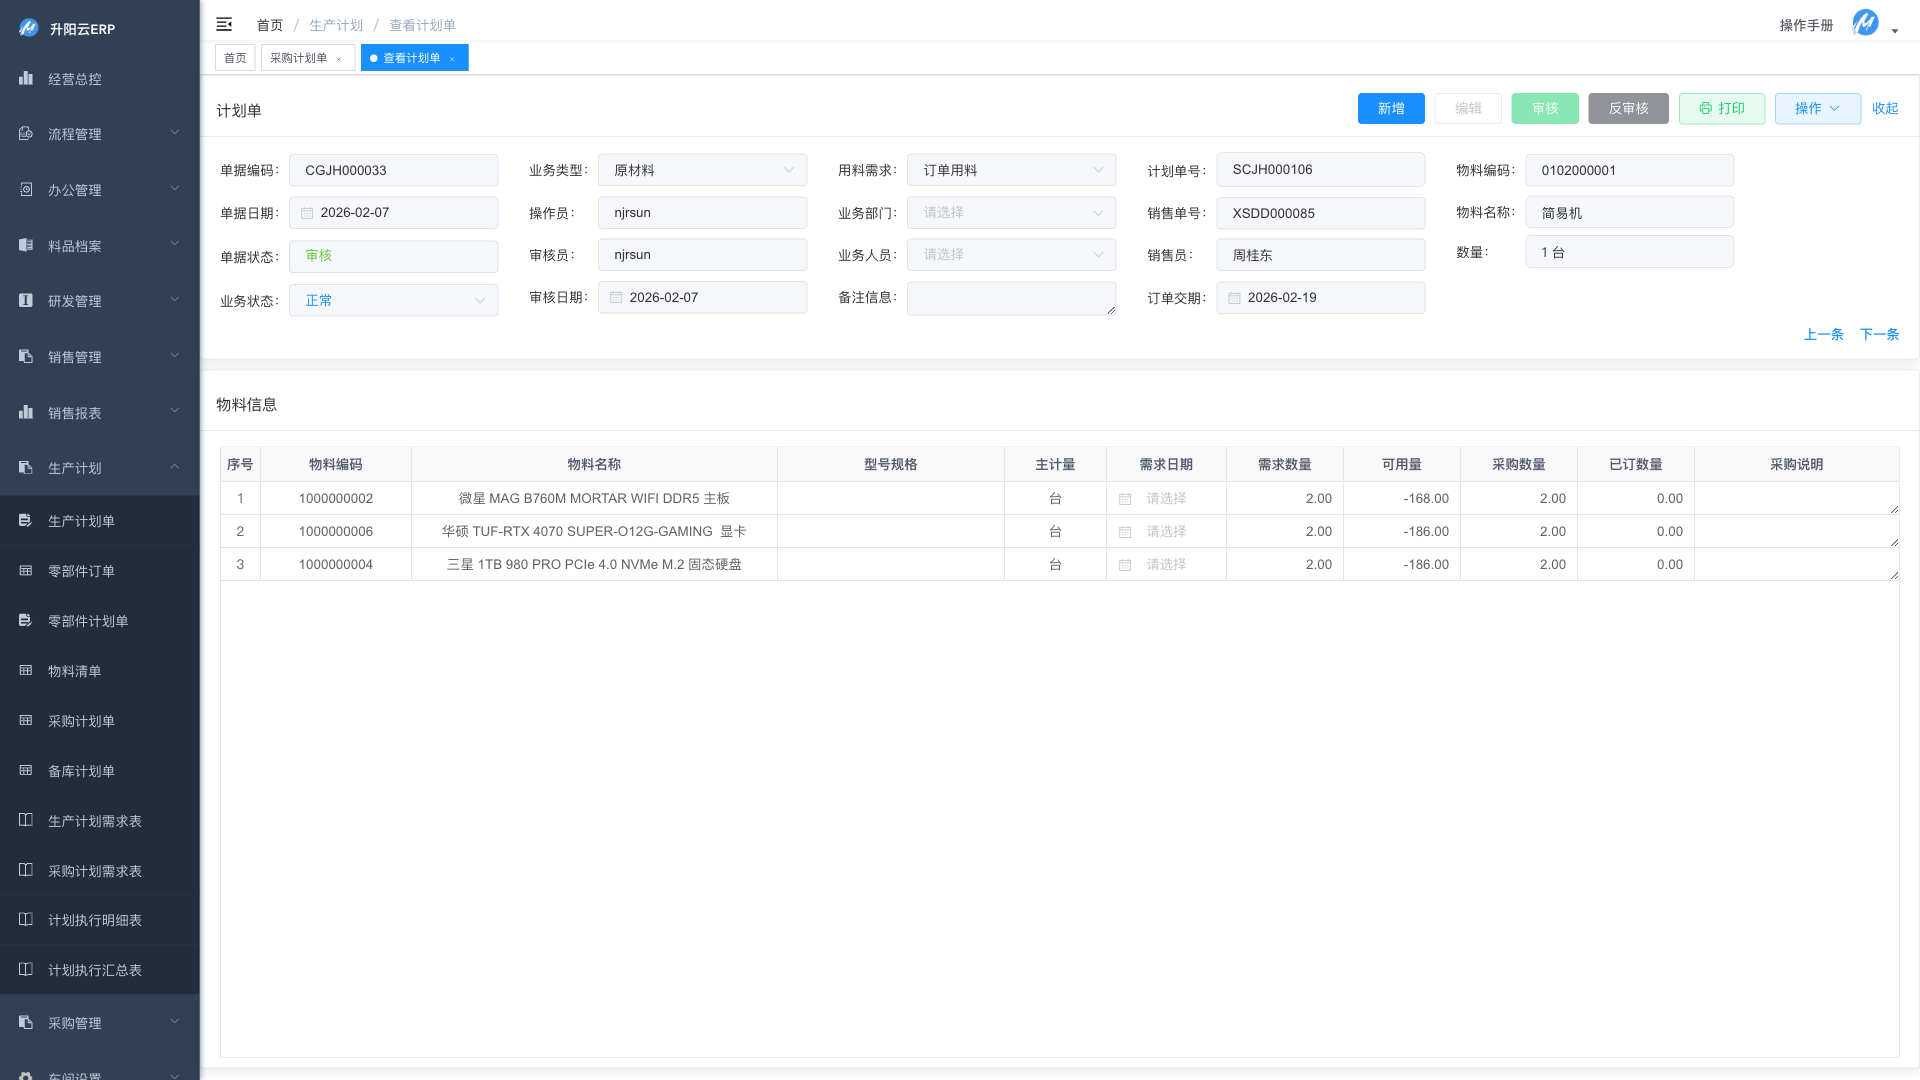Click the 物料清单 sidebar icon

pos(26,670)
